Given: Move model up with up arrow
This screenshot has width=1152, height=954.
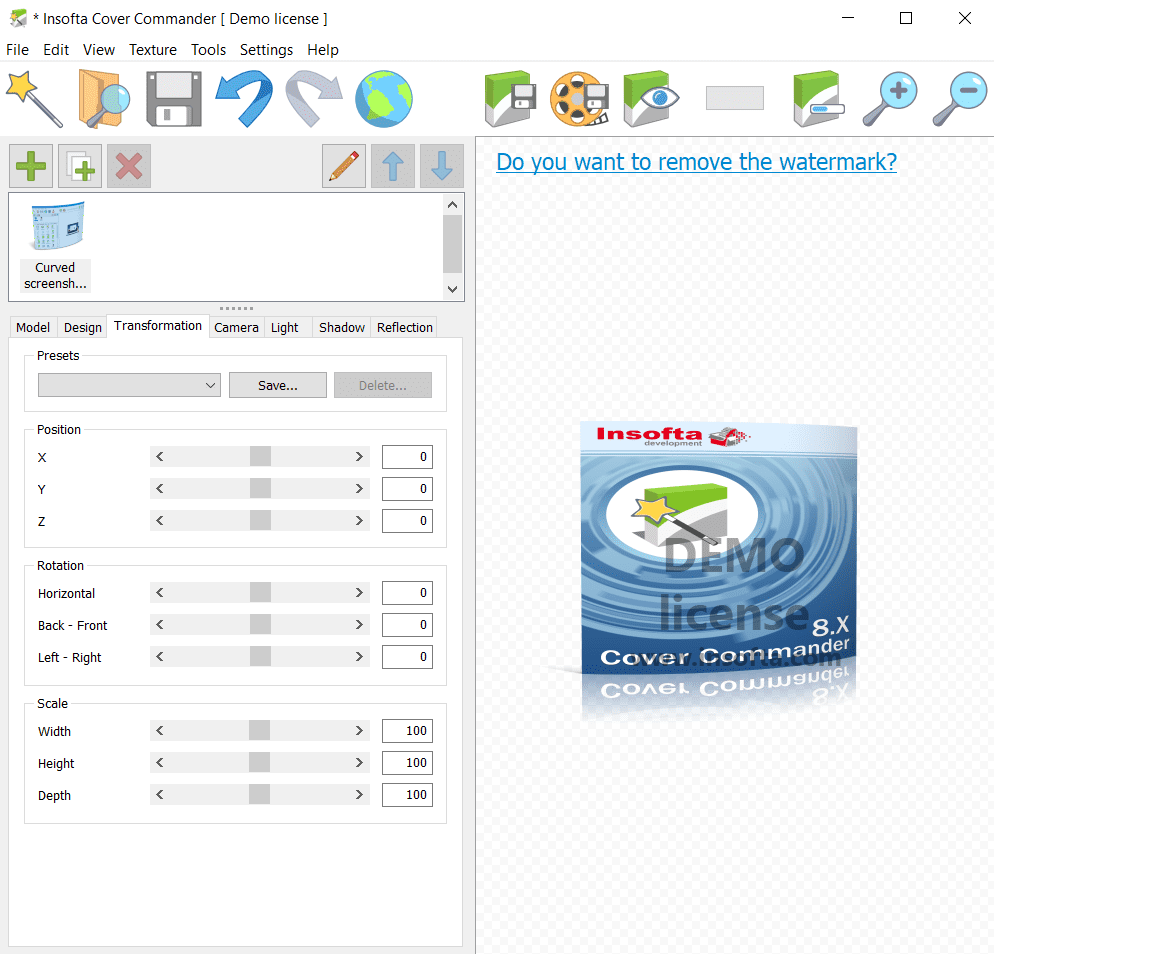Looking at the screenshot, I should [393, 166].
